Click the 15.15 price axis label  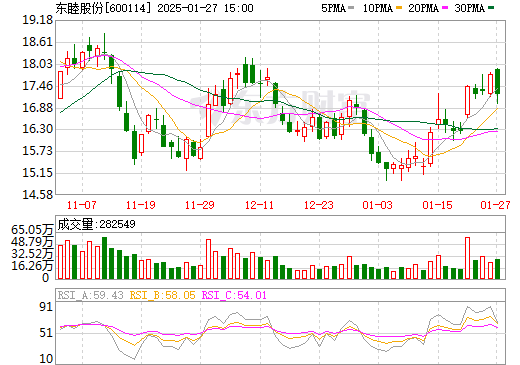38,173
